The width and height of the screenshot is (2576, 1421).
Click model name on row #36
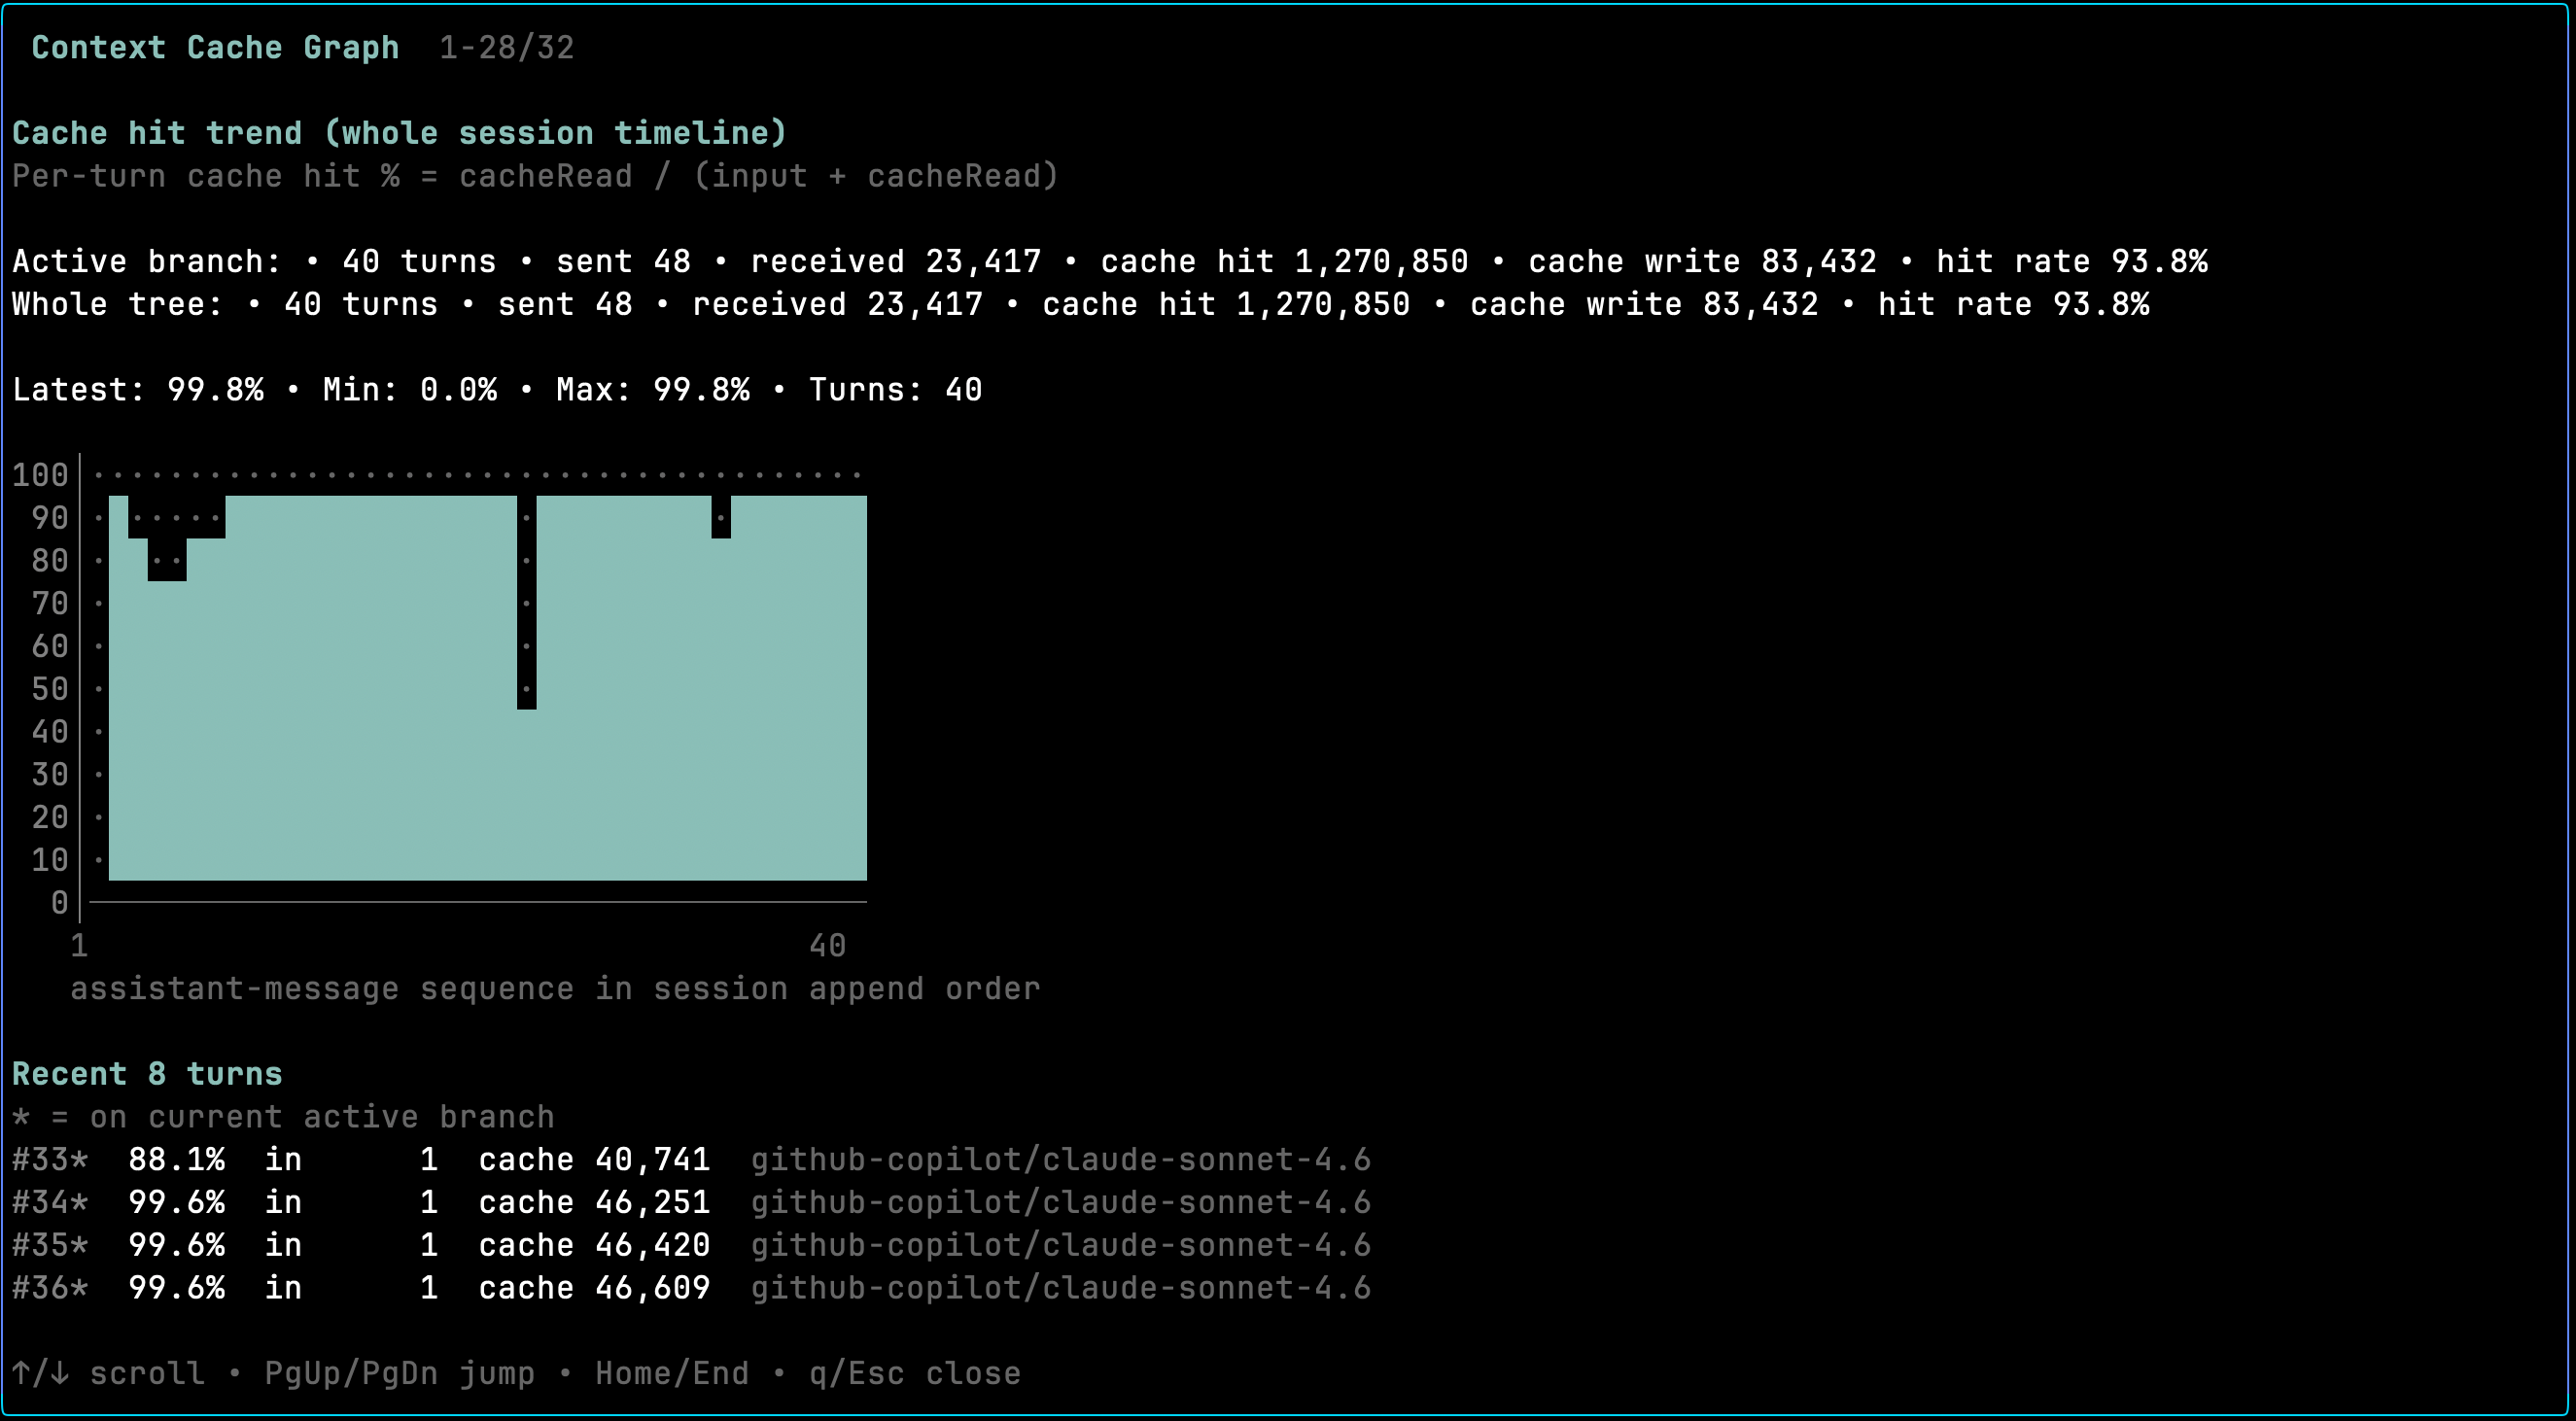(1061, 1287)
